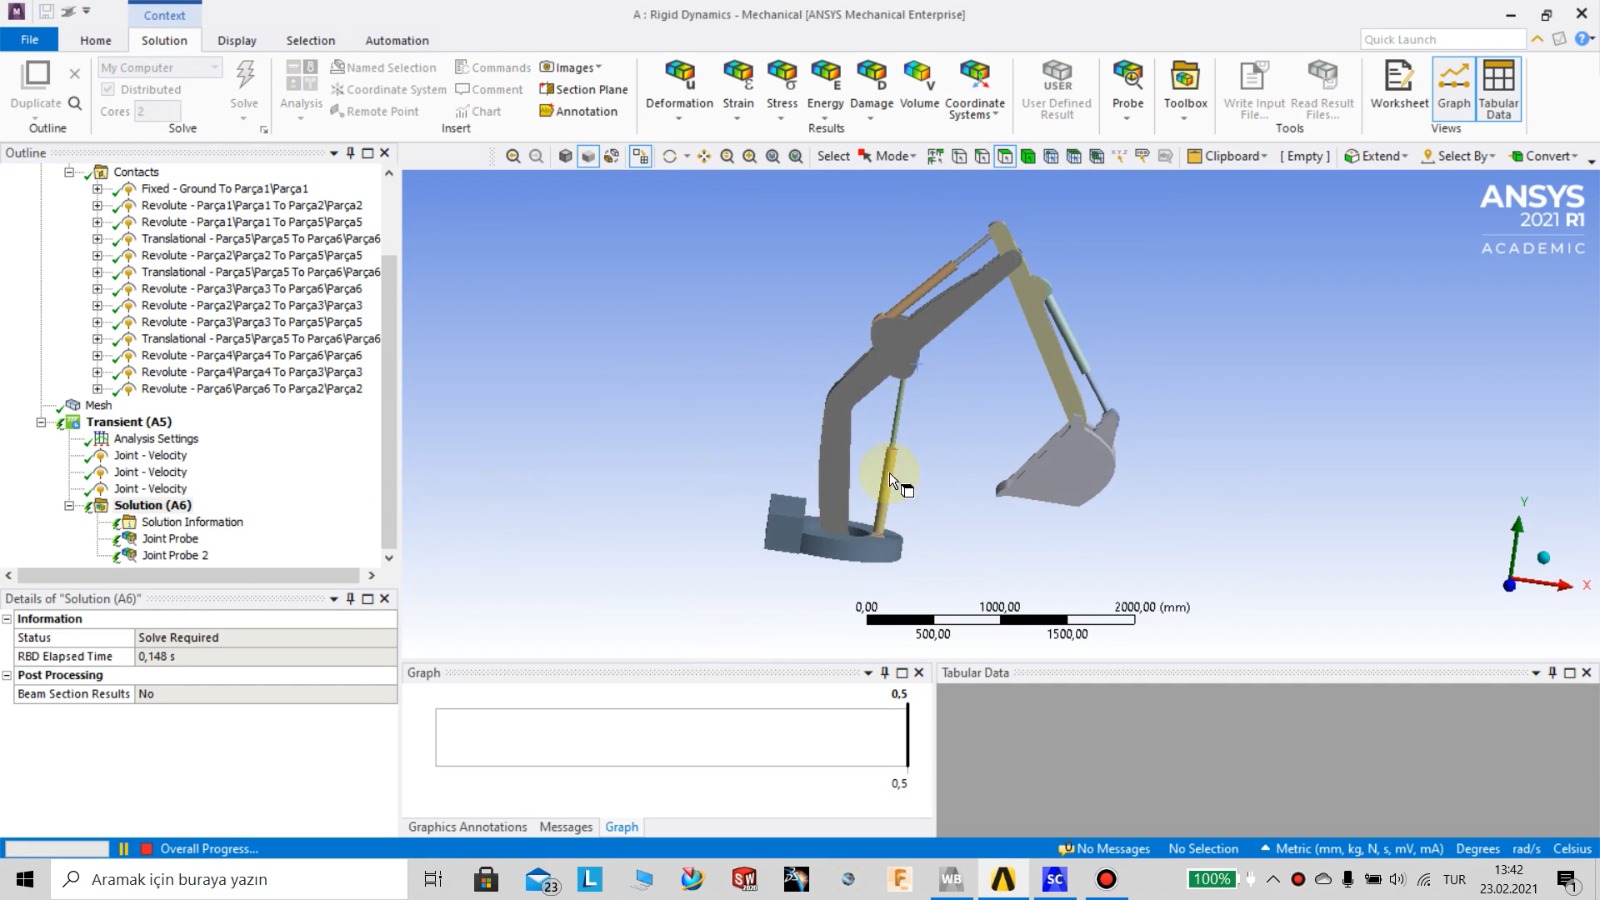Collapse the Post Processing section in Details
The width and height of the screenshot is (1600, 900).
7,675
